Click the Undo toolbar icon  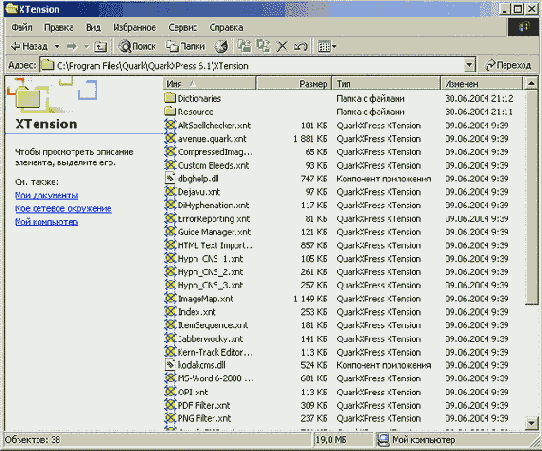[300, 46]
